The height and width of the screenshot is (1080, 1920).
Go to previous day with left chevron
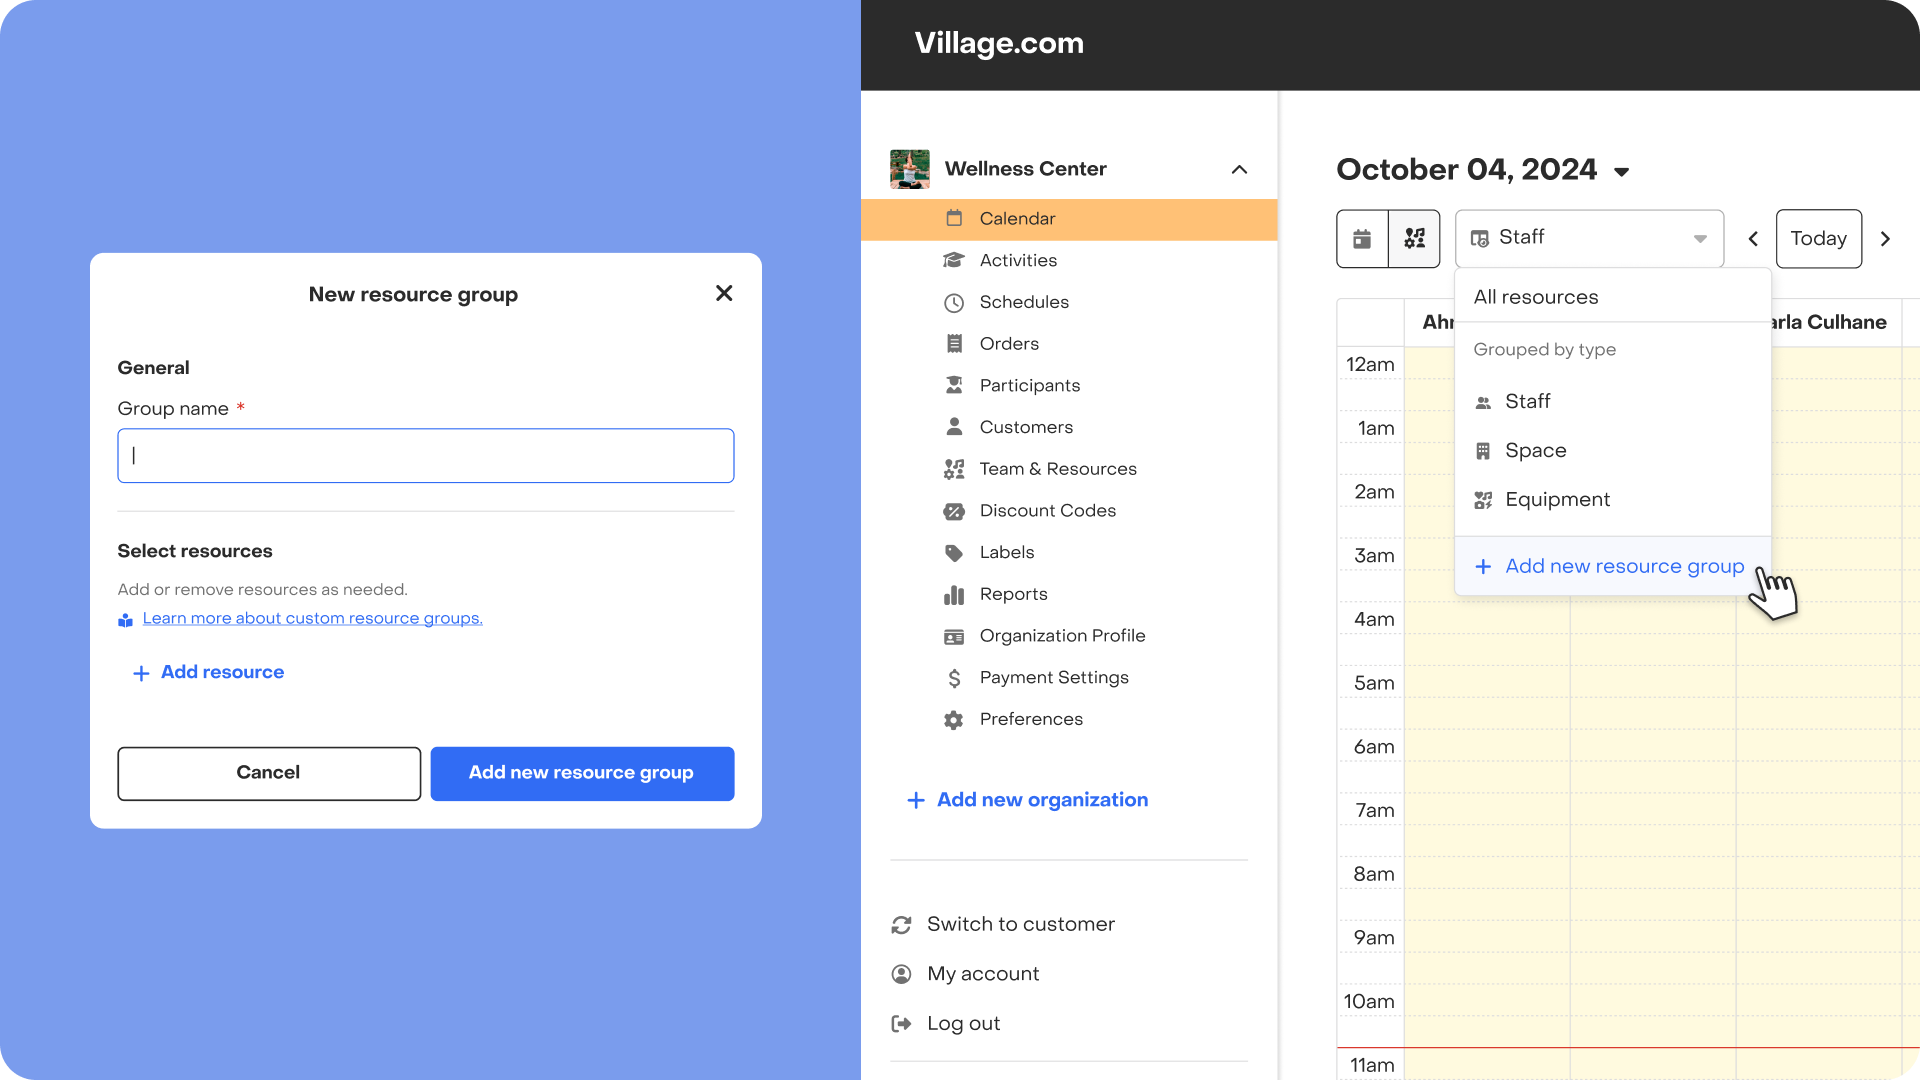[x=1753, y=239]
